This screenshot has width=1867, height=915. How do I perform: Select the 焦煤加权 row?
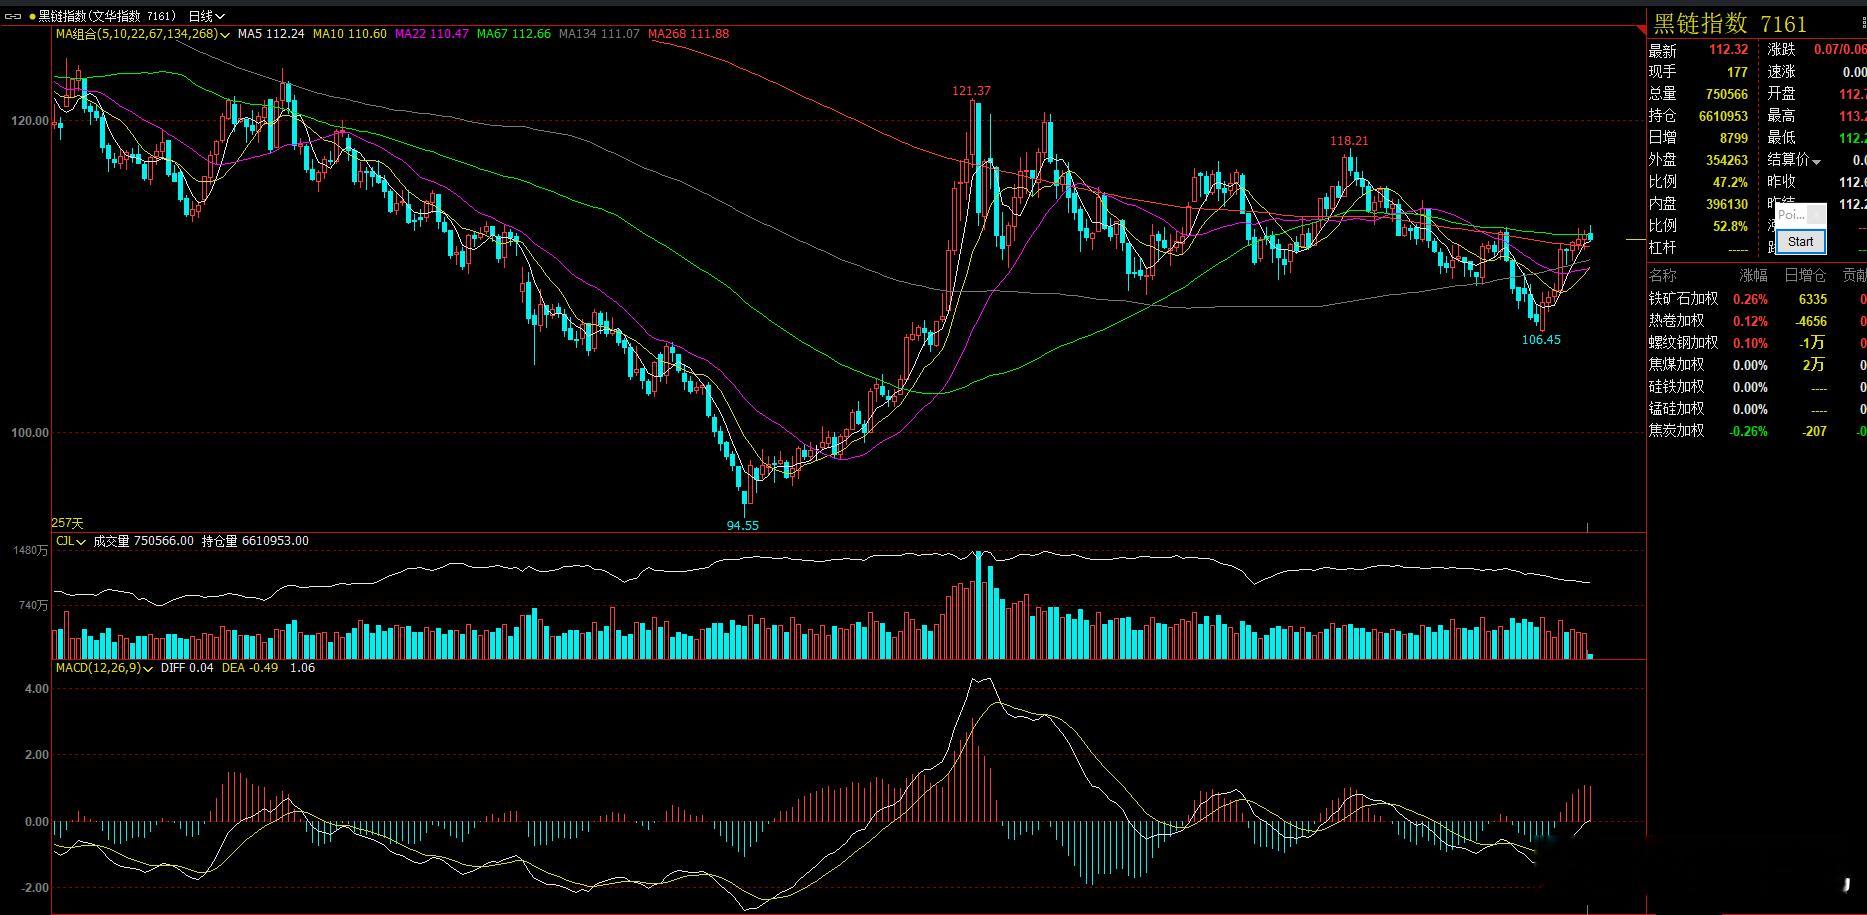tap(1757, 365)
